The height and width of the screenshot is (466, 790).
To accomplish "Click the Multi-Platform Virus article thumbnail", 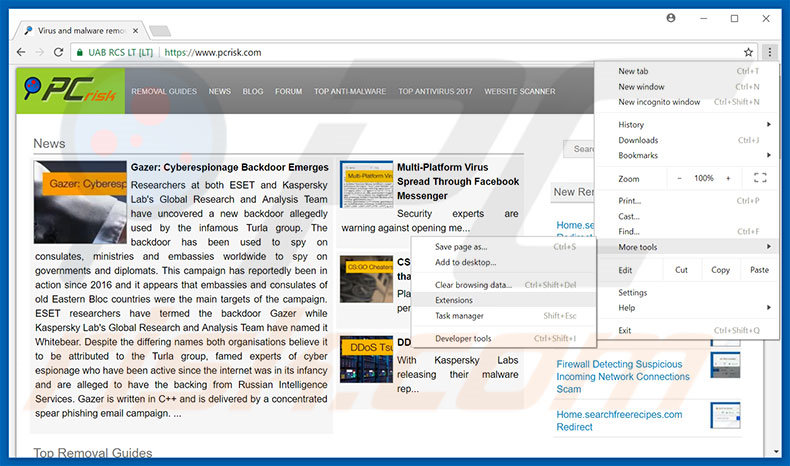I will 366,184.
